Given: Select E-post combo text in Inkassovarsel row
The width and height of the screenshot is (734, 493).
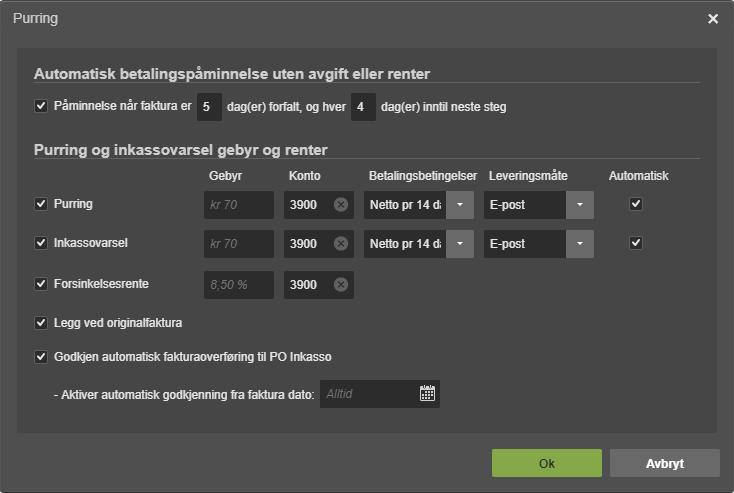Looking at the screenshot, I should 525,243.
